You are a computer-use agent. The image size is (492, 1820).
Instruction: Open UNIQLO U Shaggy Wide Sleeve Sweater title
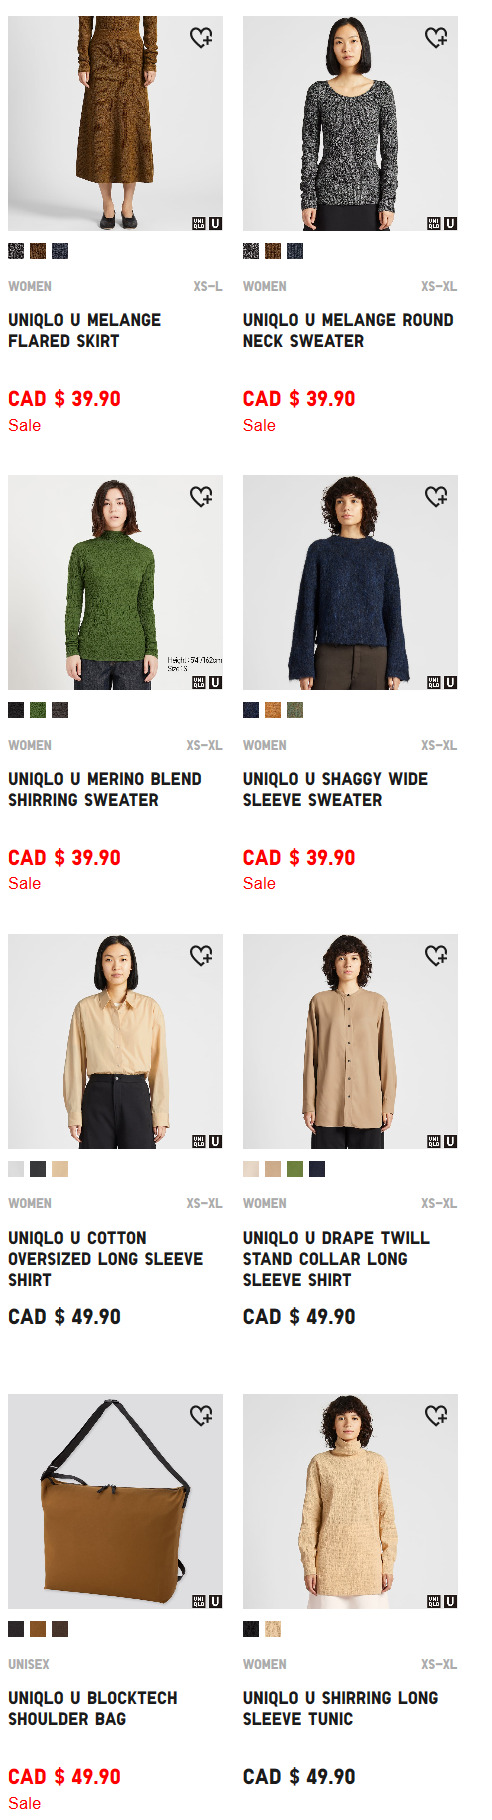(335, 789)
